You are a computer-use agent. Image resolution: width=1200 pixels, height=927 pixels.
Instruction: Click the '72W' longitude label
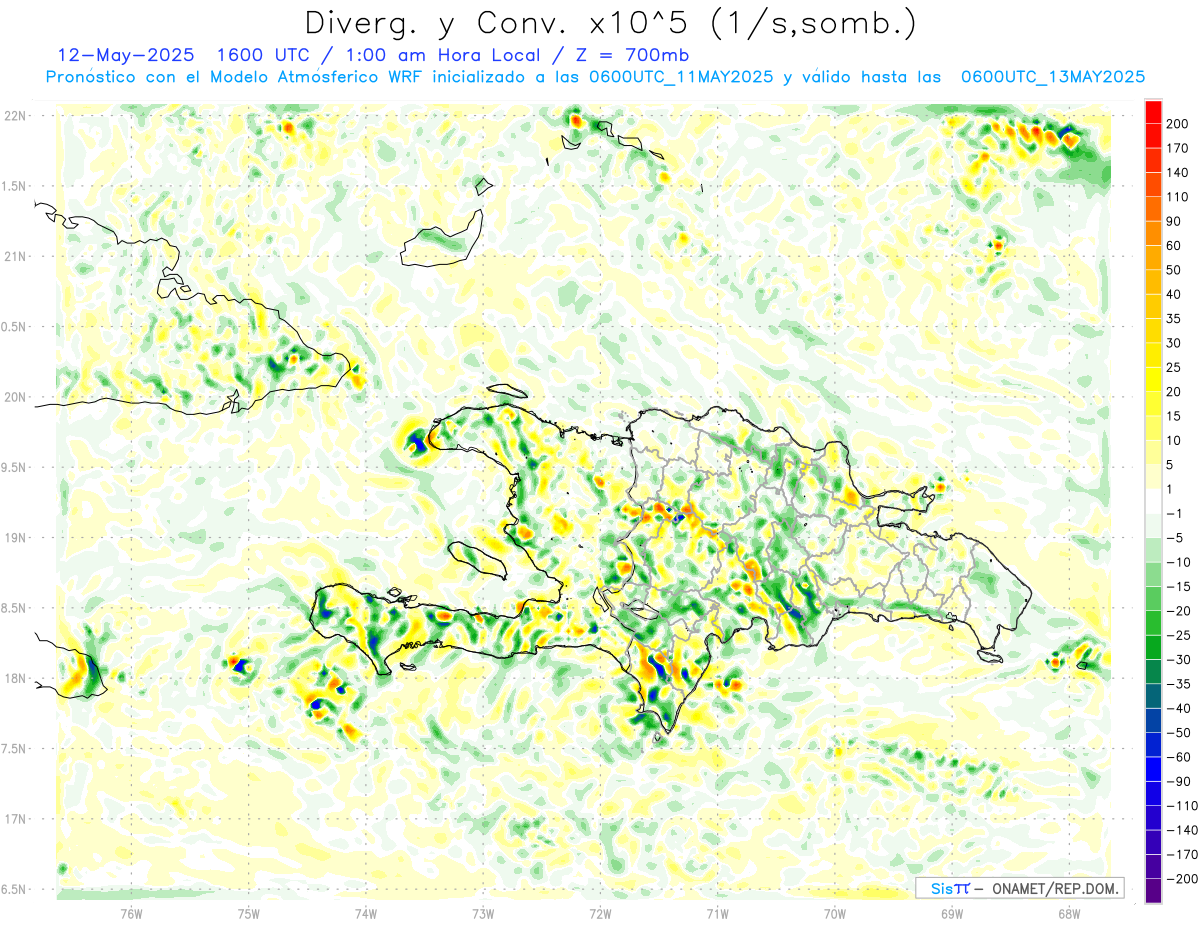point(600,913)
